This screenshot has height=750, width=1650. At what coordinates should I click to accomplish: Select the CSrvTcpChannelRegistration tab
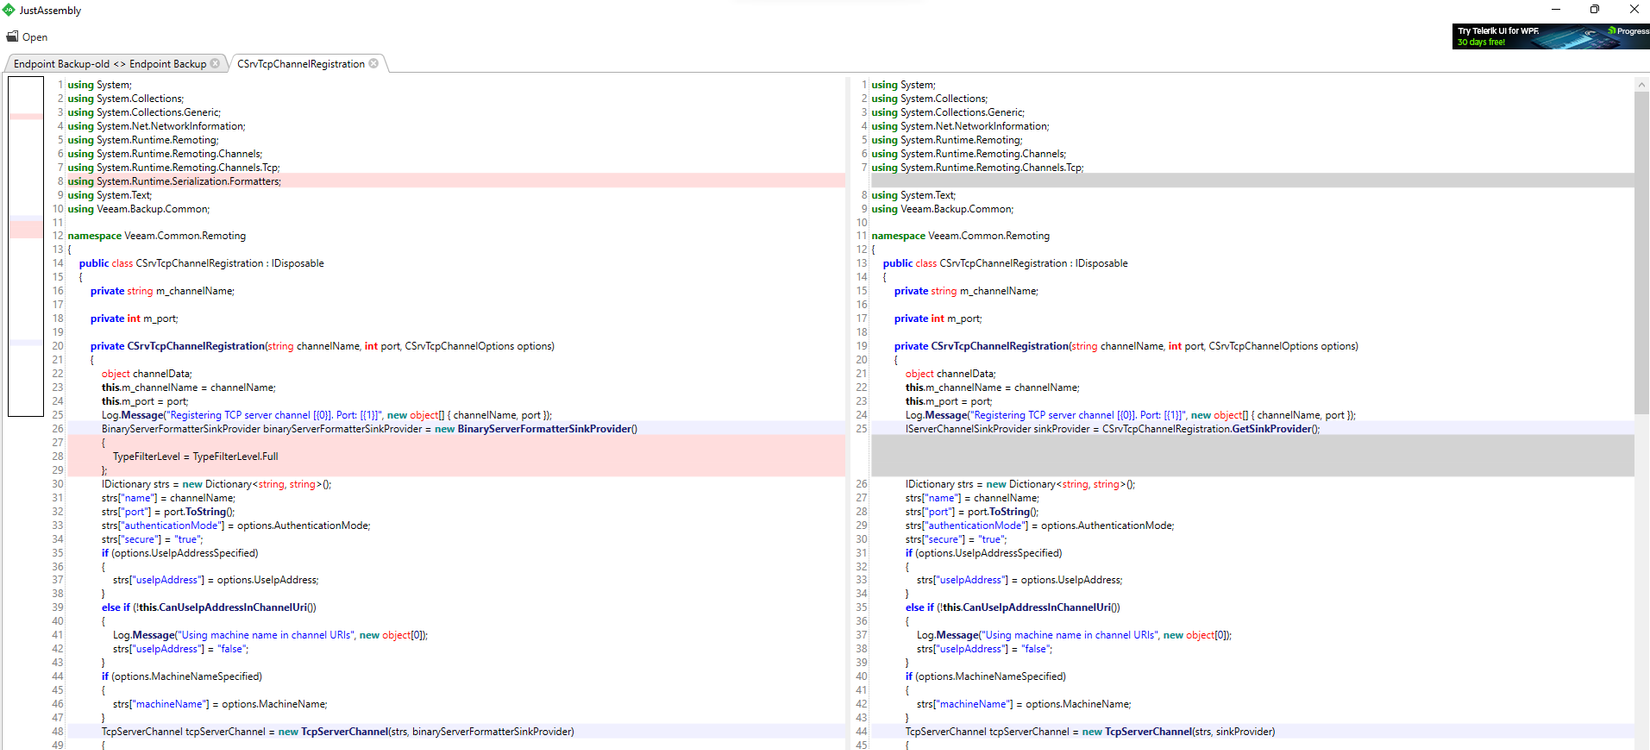pos(300,64)
